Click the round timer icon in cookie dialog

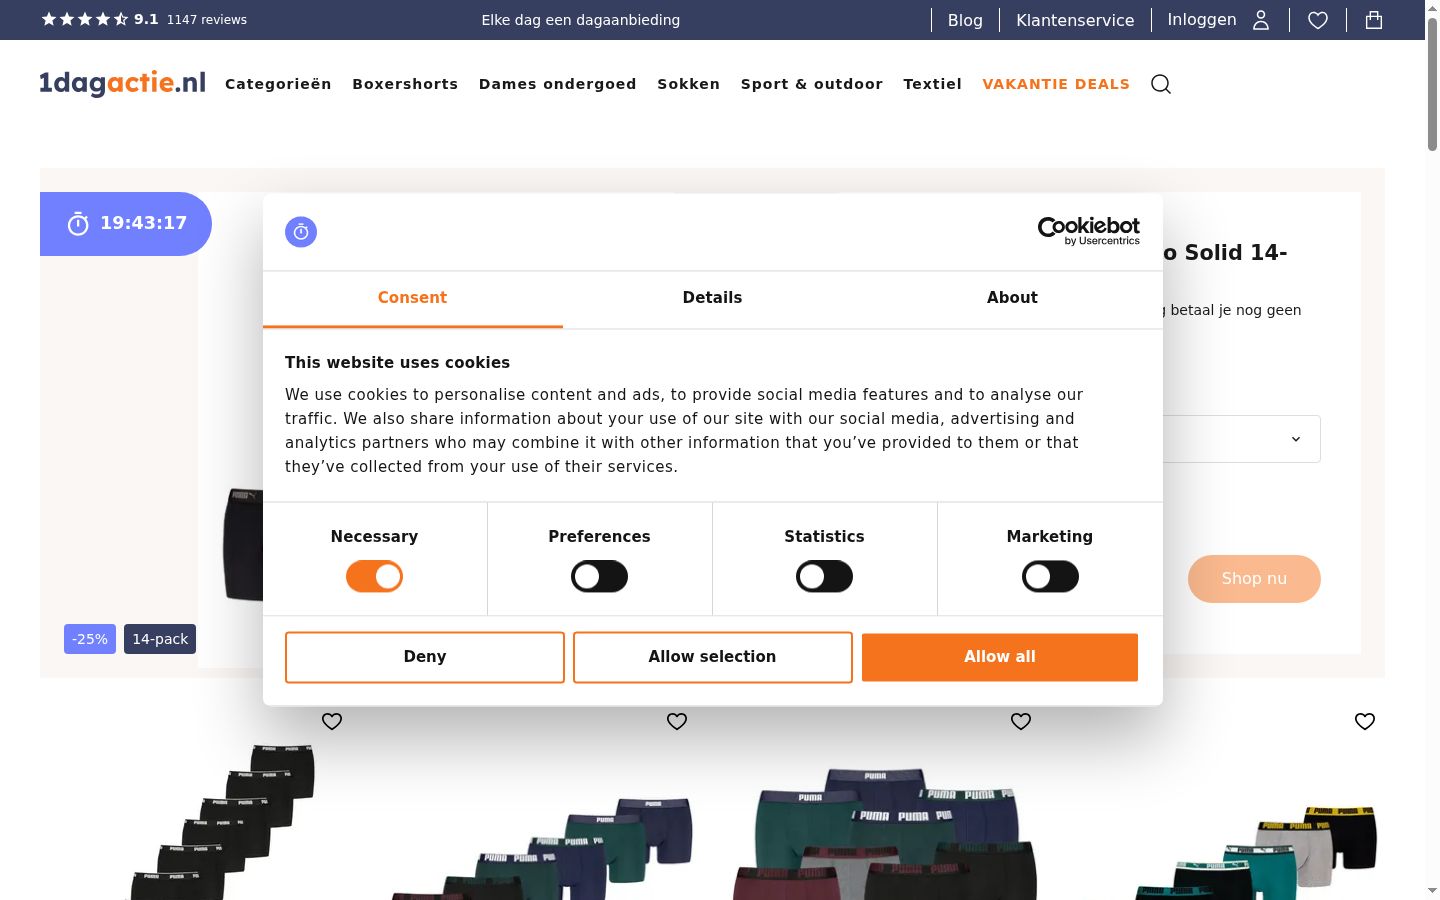301,232
